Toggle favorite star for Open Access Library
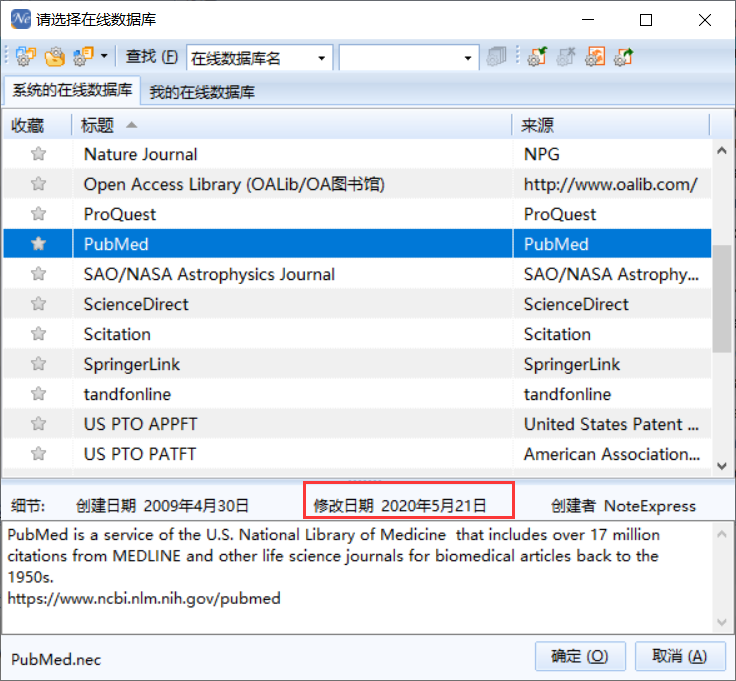This screenshot has height=681, width=736. point(38,184)
